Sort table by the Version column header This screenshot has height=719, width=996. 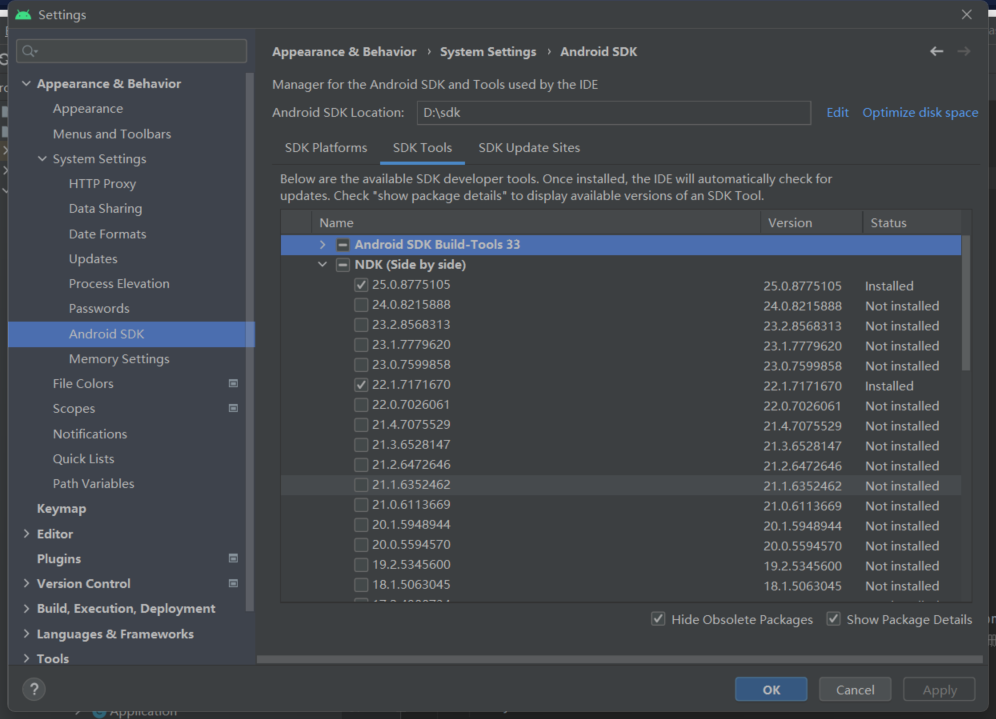(x=811, y=223)
